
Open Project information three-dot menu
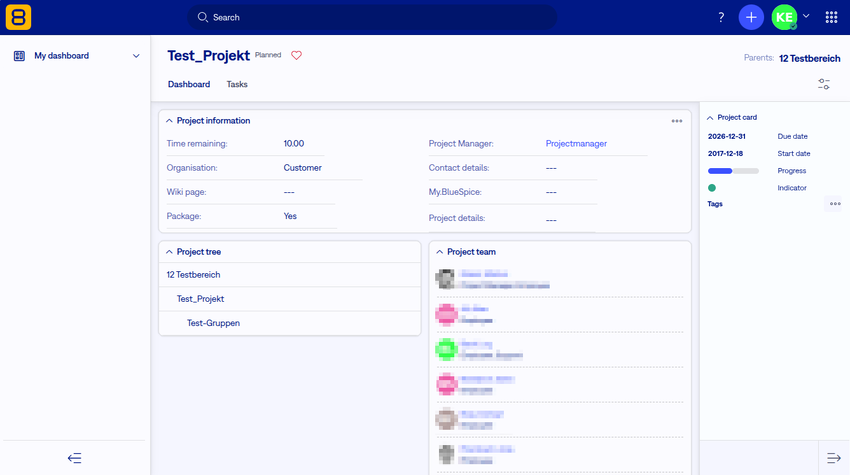677,121
